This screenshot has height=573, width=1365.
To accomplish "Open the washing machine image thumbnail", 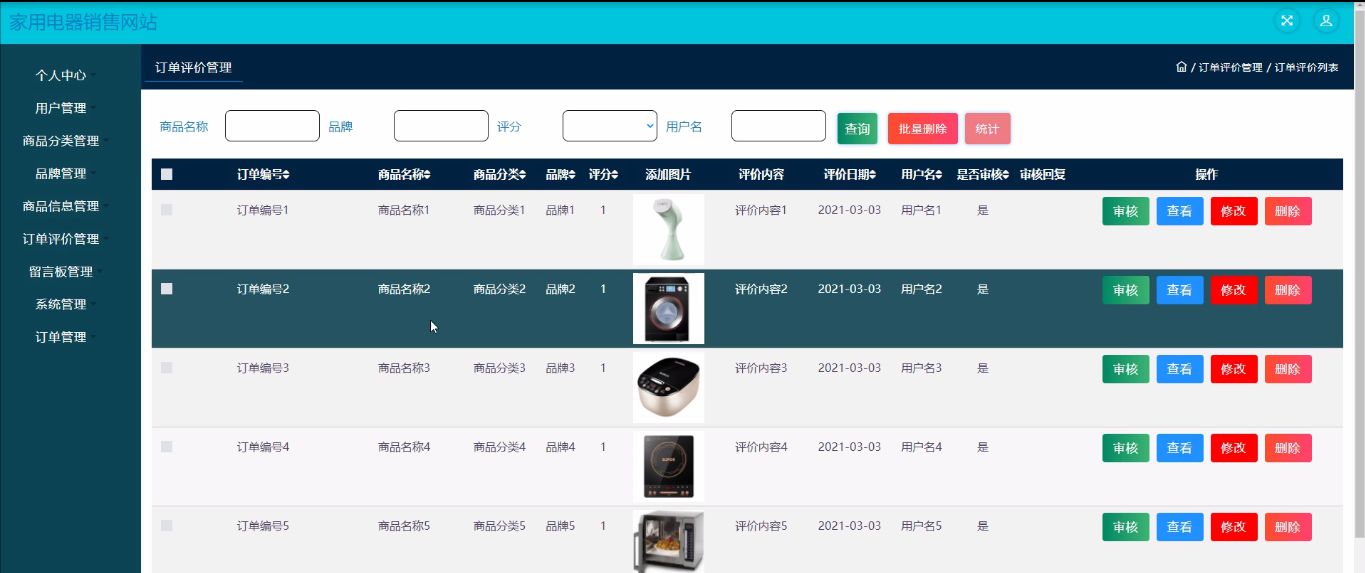I will click(668, 308).
